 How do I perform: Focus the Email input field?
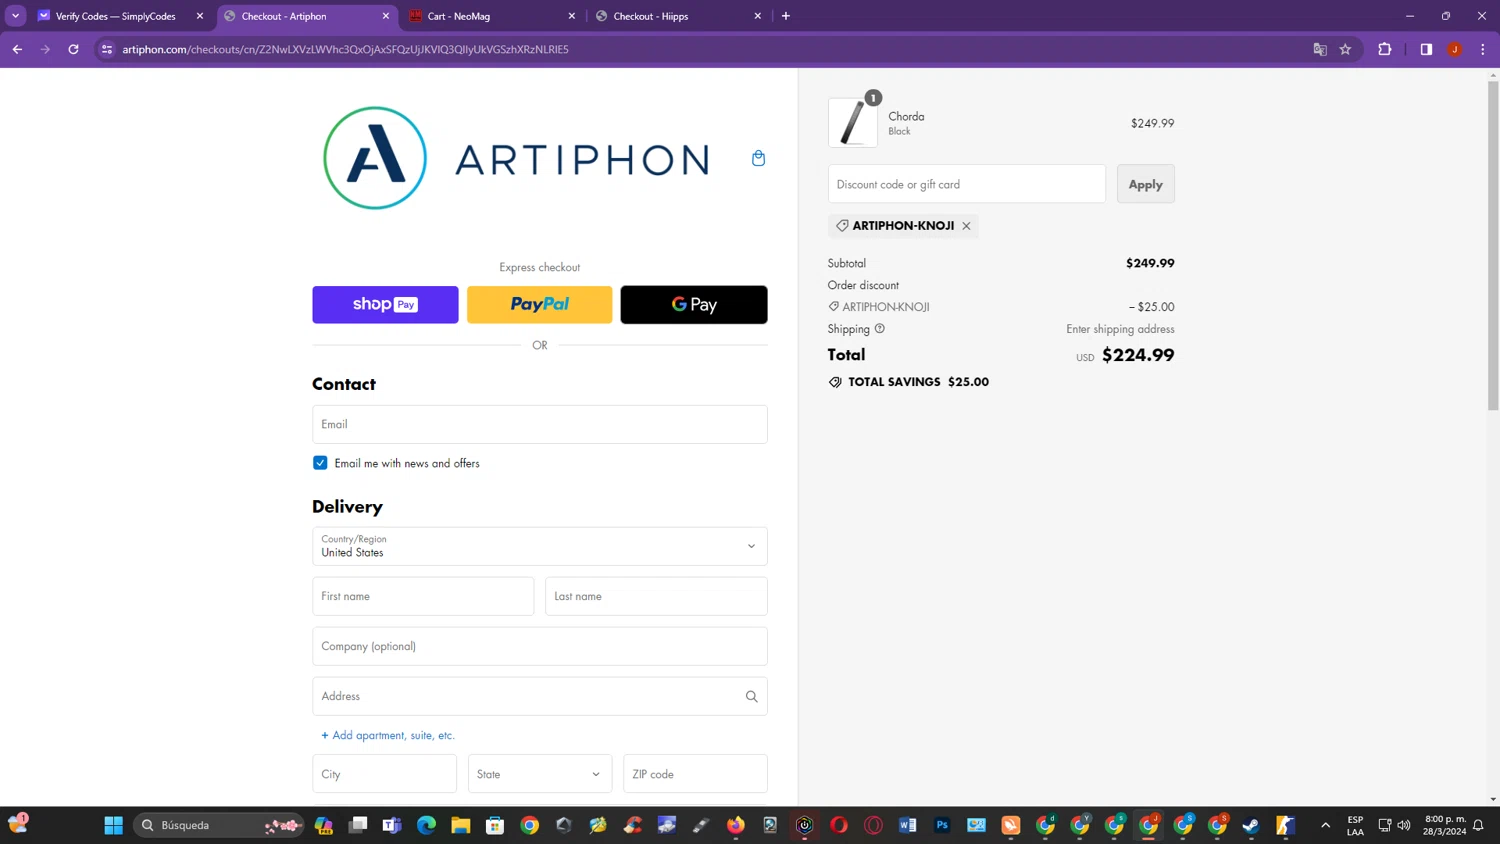pos(540,424)
